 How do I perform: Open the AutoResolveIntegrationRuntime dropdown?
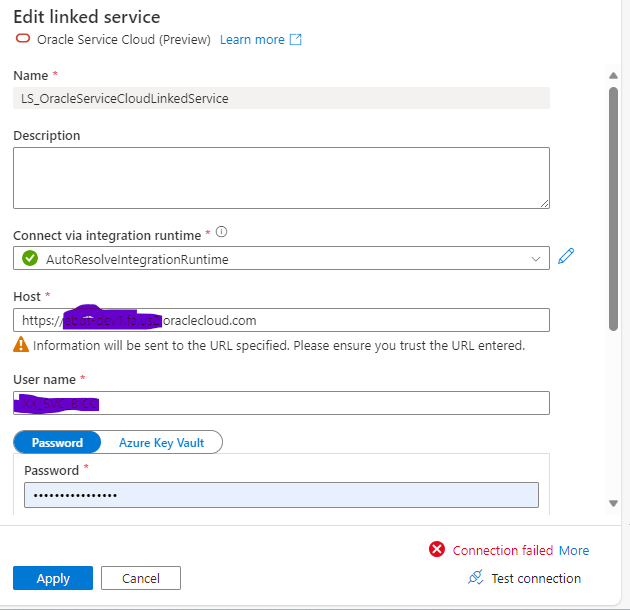click(281, 258)
